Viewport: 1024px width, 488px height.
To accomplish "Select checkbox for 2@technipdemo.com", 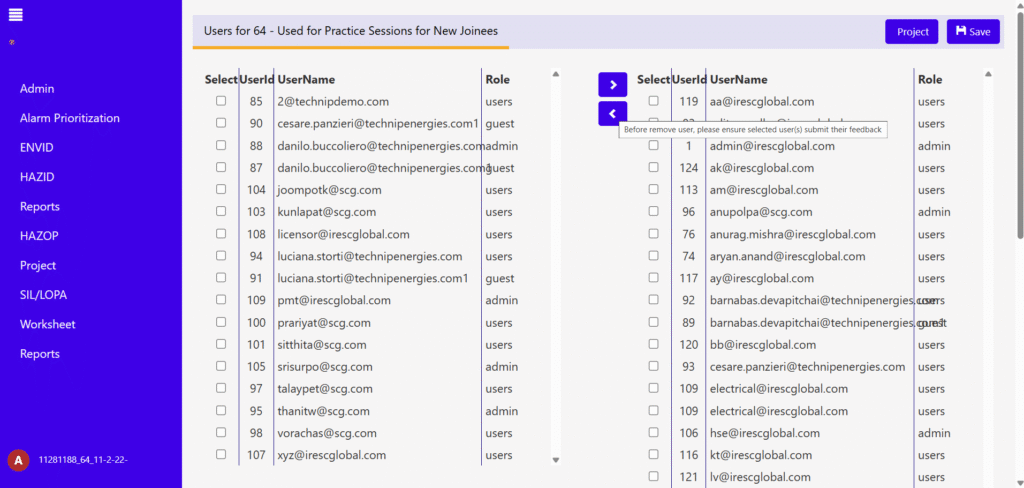I will coord(221,101).
